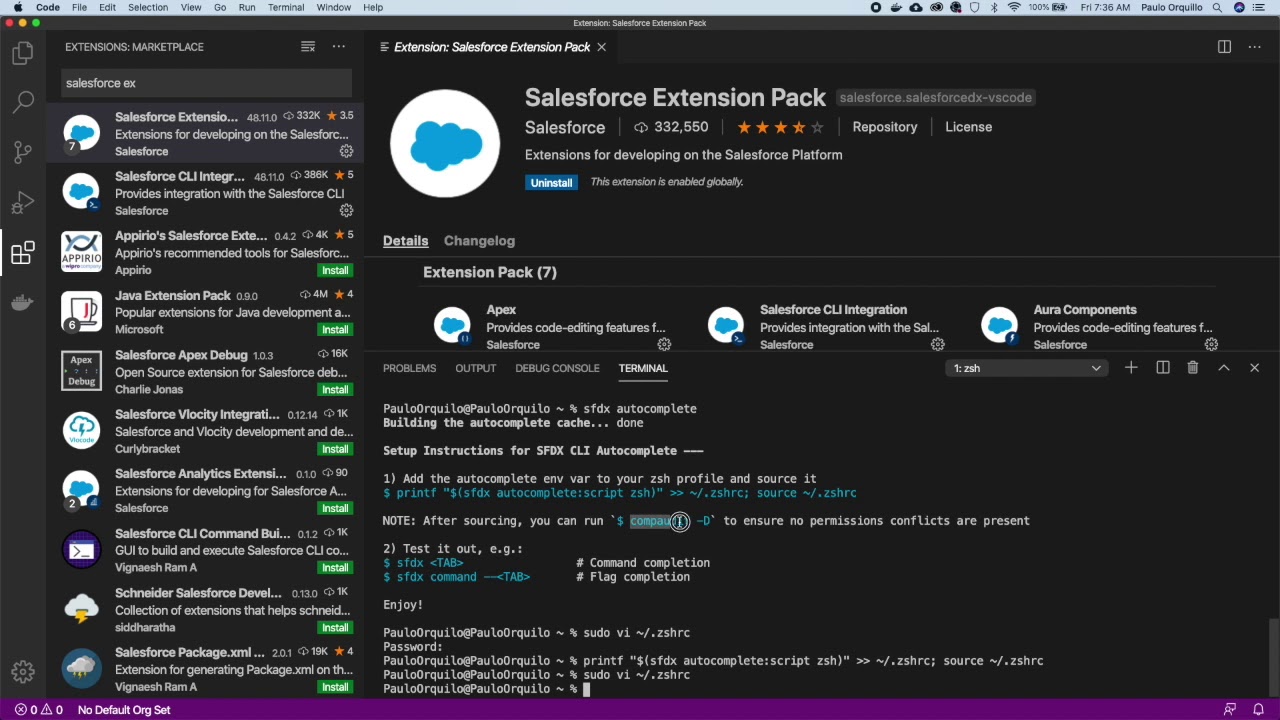Click No Default Org Set in status bar
The image size is (1280, 720).
(124, 710)
